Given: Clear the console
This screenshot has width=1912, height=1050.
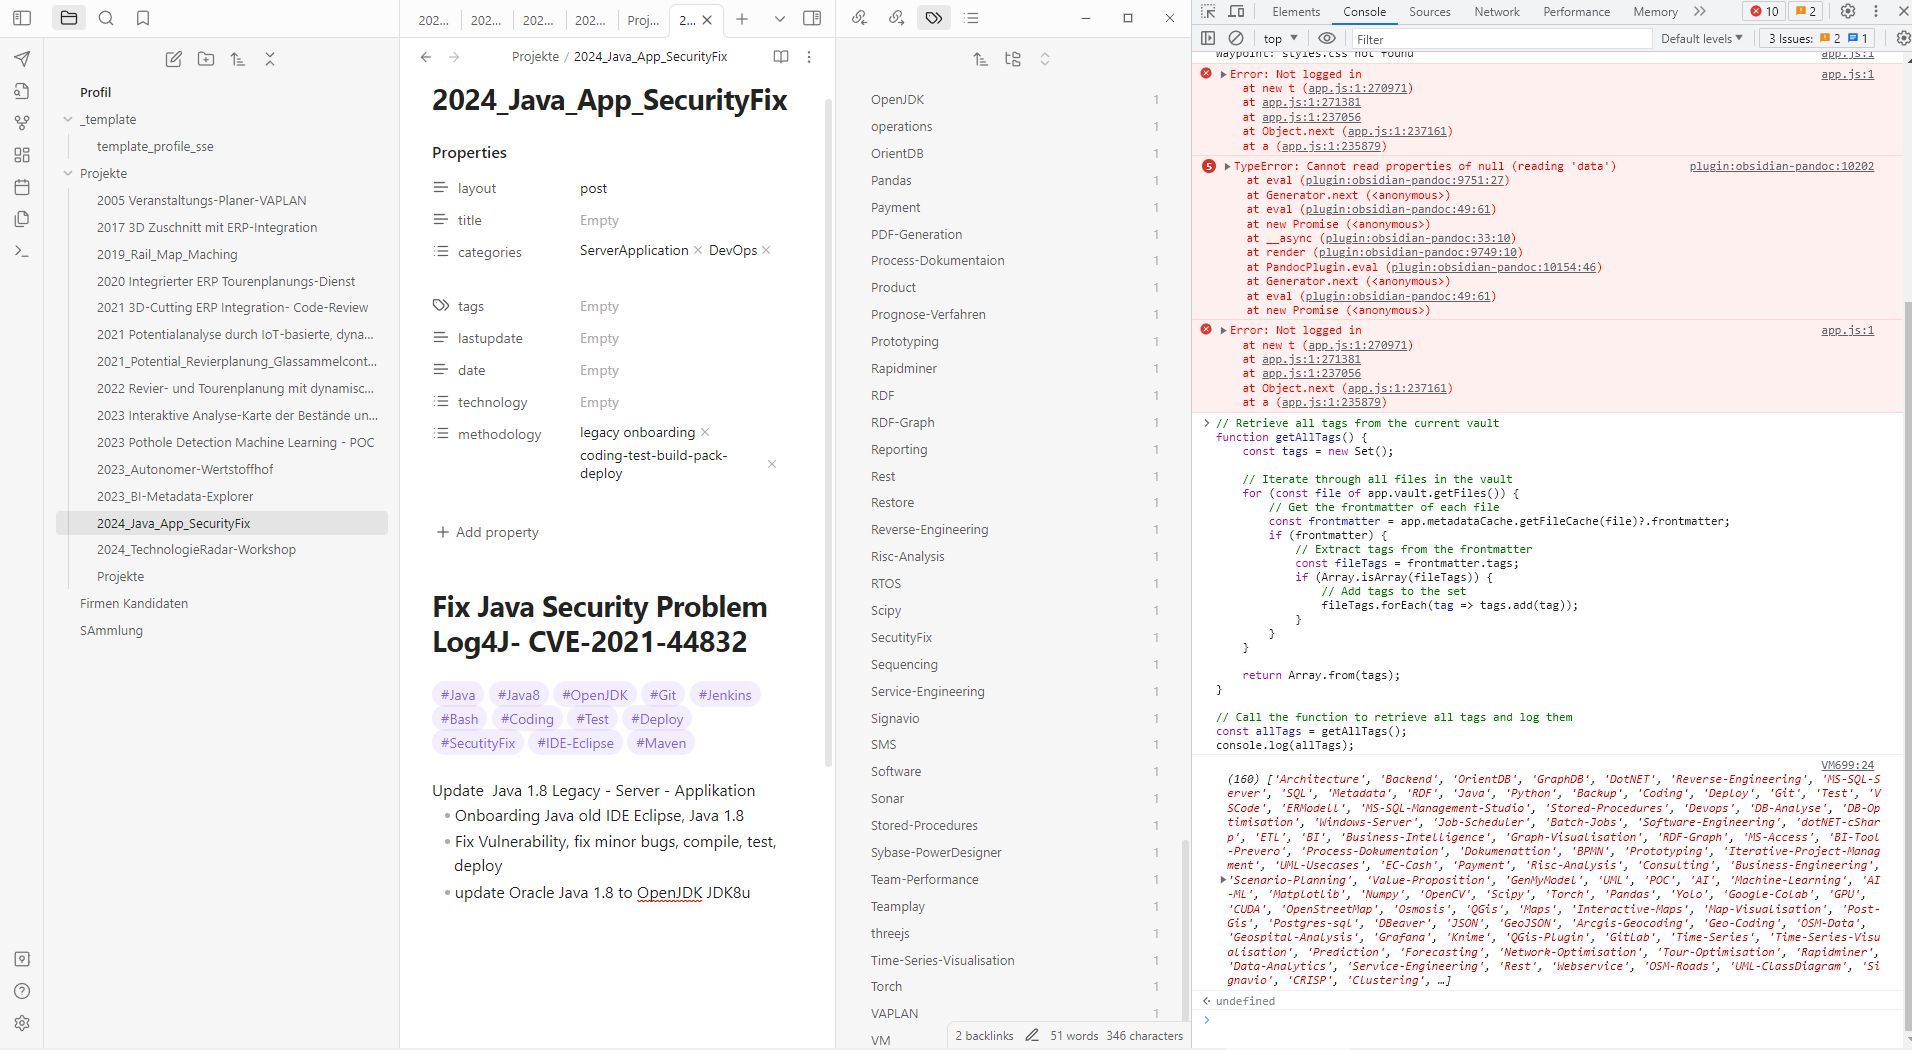Looking at the screenshot, I should (1236, 38).
